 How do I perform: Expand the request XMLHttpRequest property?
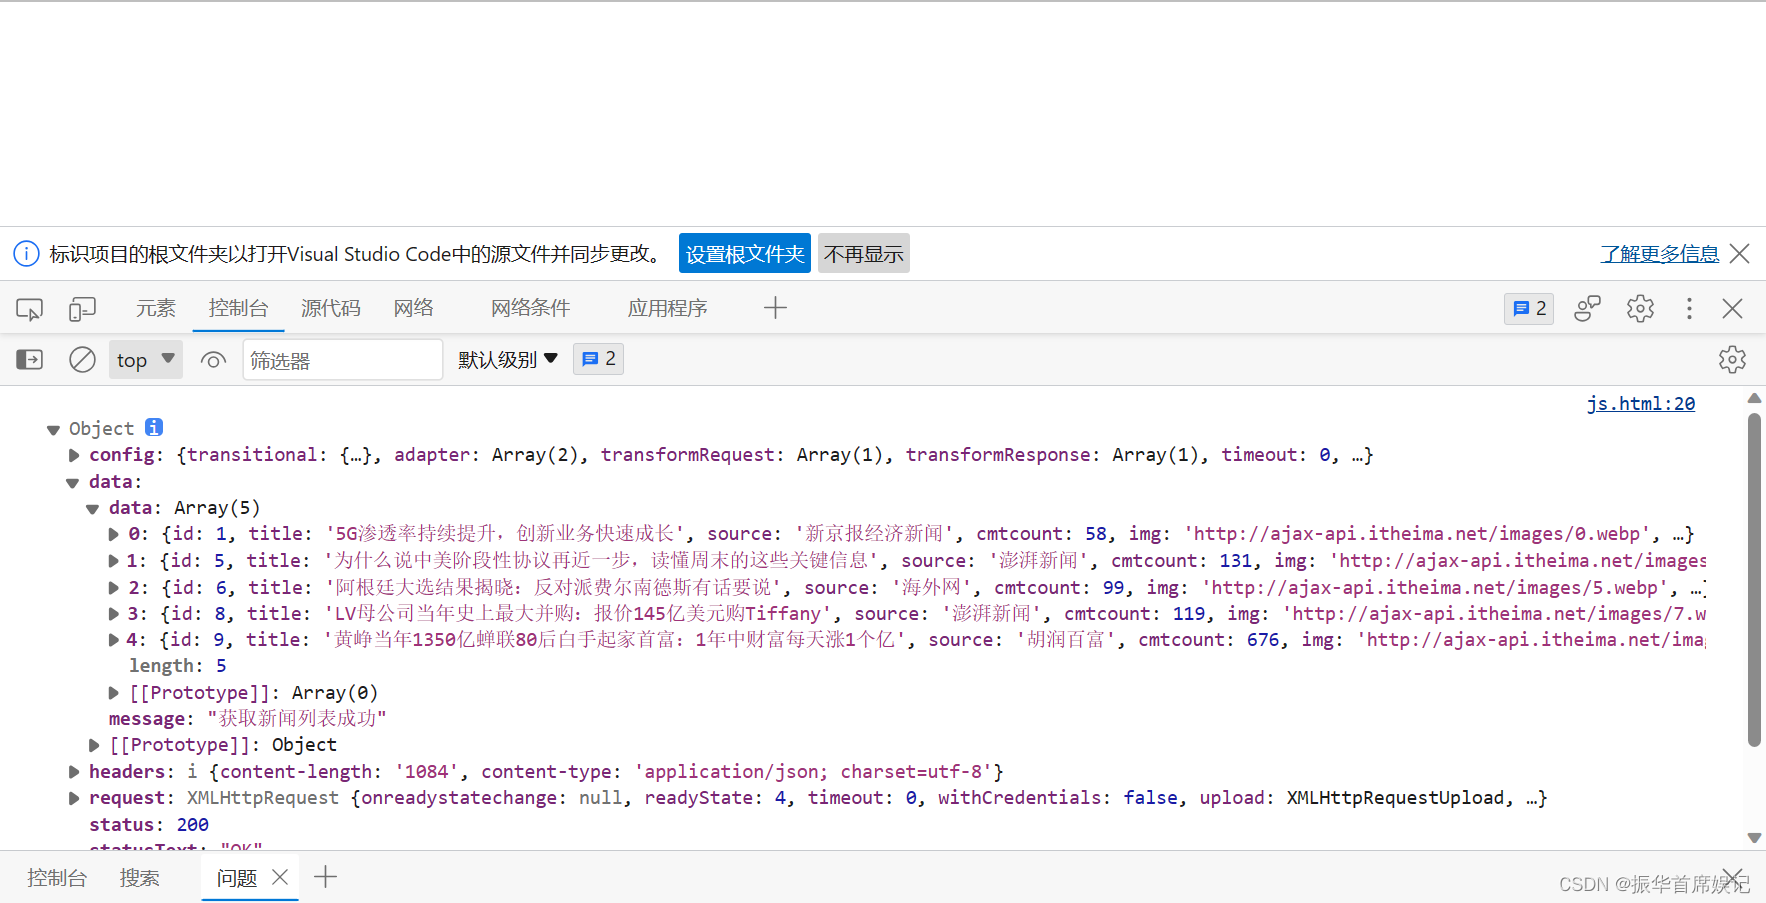[x=73, y=798]
